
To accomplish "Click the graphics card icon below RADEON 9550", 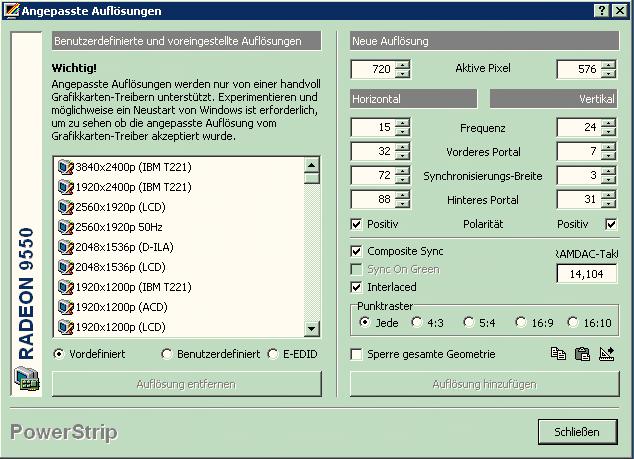I will point(25,380).
